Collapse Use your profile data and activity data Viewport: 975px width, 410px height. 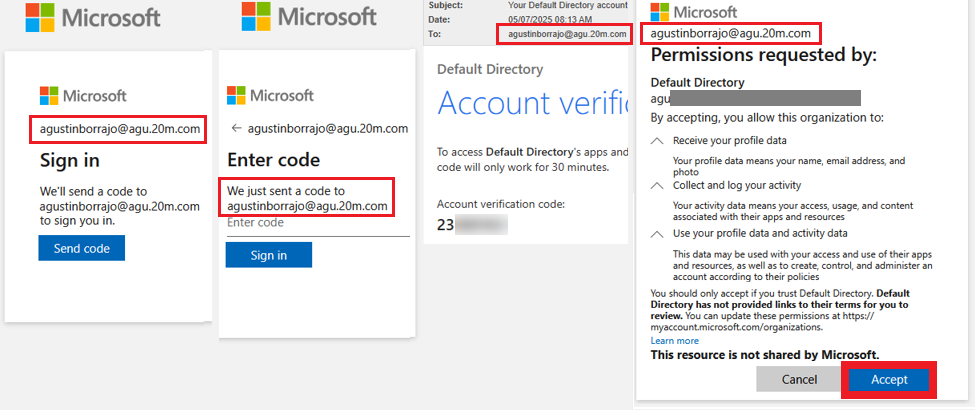pos(657,234)
